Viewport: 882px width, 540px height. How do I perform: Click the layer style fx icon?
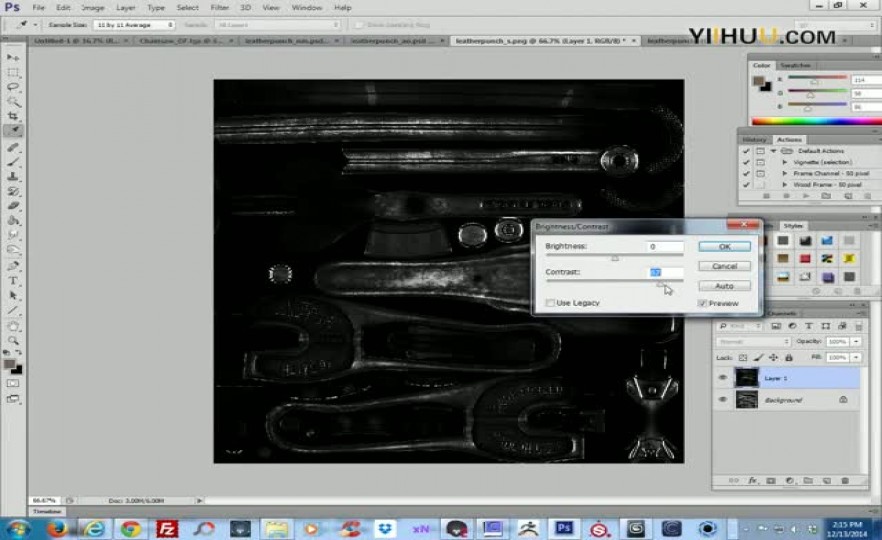[x=752, y=481]
